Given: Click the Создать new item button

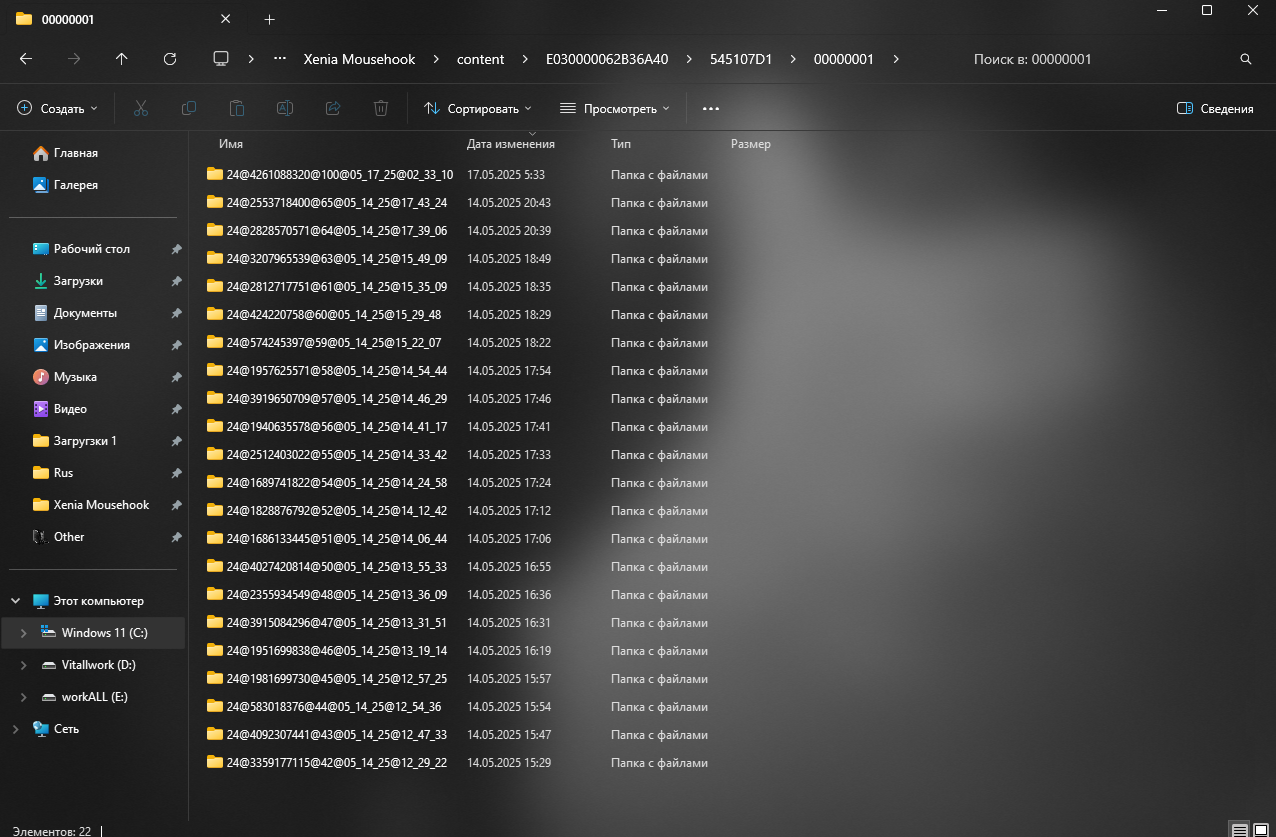Looking at the screenshot, I should 57,108.
